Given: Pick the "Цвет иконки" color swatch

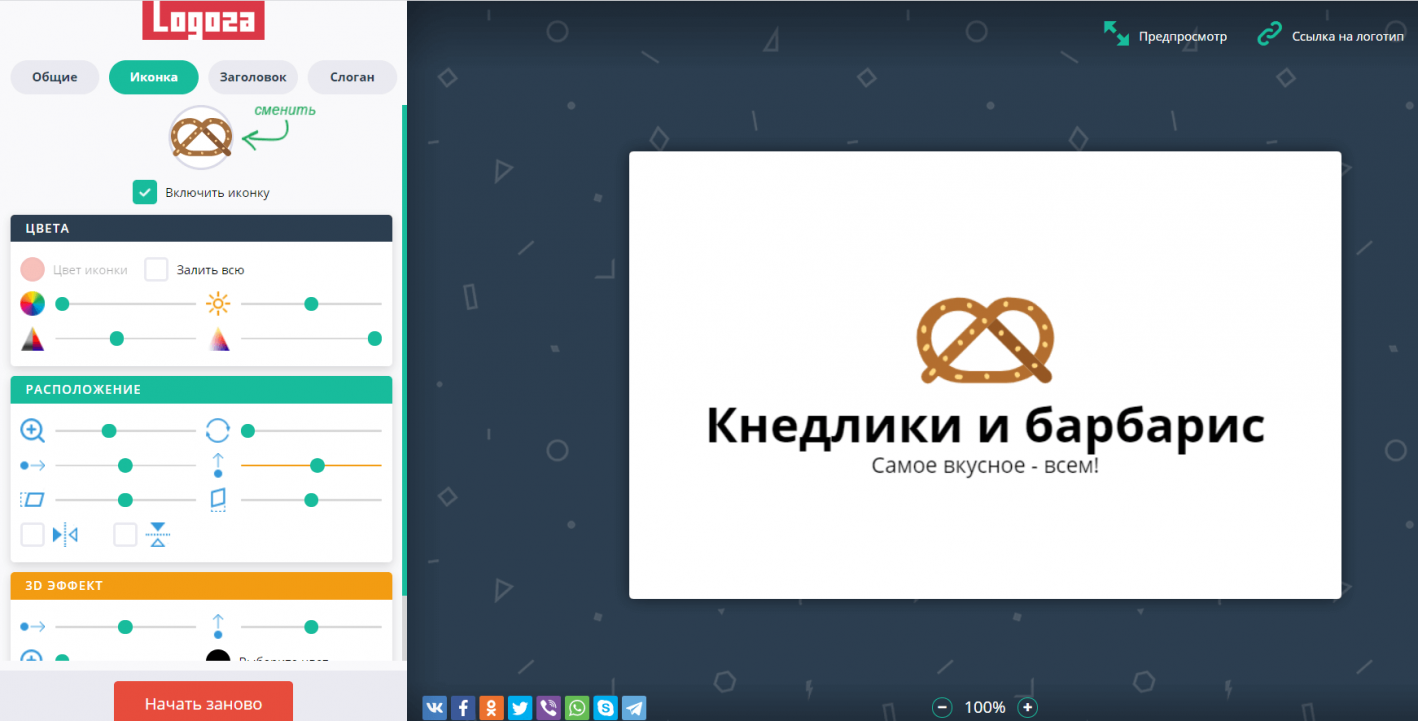Looking at the screenshot, I should tap(33, 269).
